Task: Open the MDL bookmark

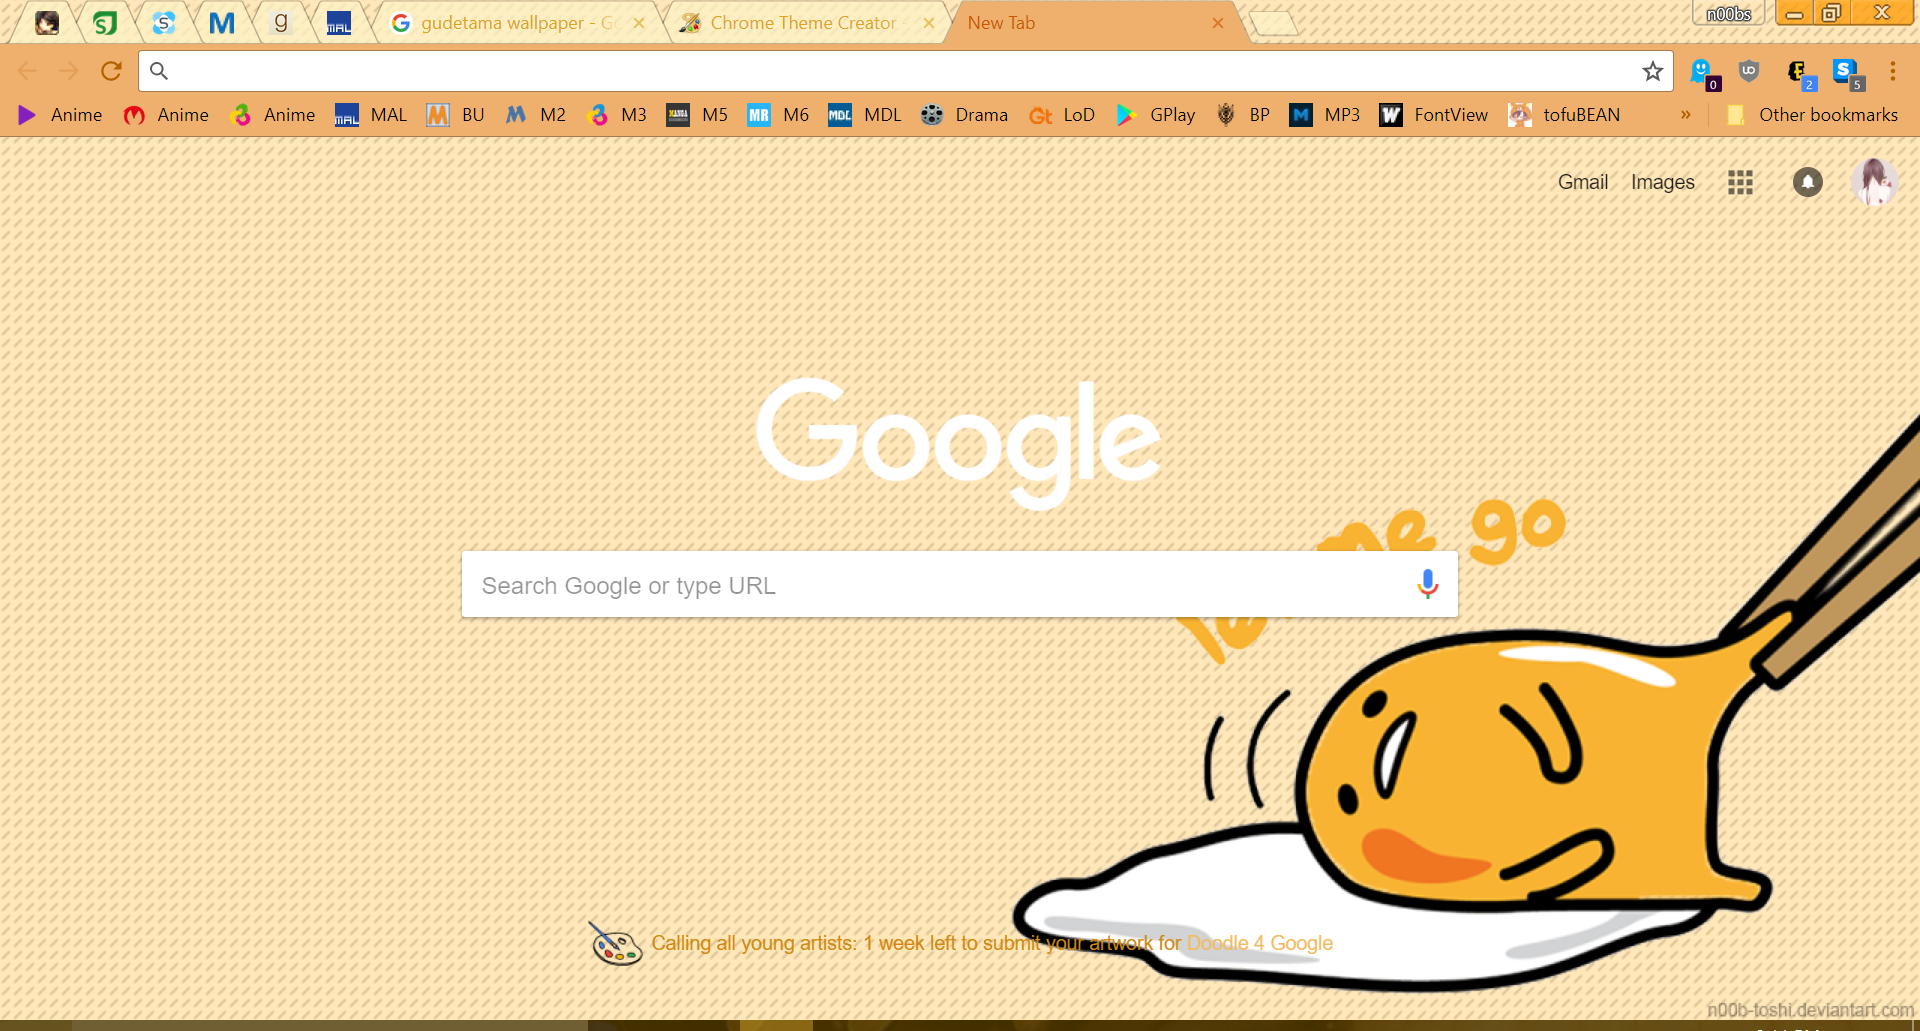Action: coord(865,115)
